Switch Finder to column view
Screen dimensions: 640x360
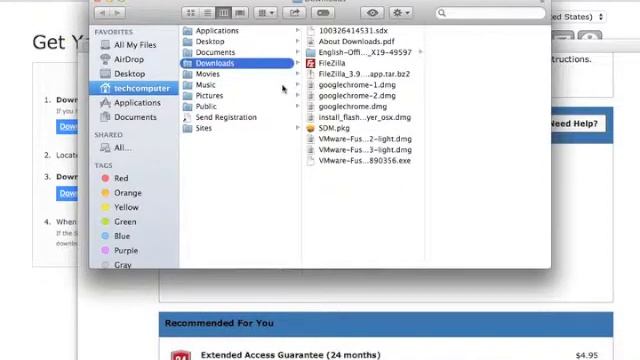[223, 13]
